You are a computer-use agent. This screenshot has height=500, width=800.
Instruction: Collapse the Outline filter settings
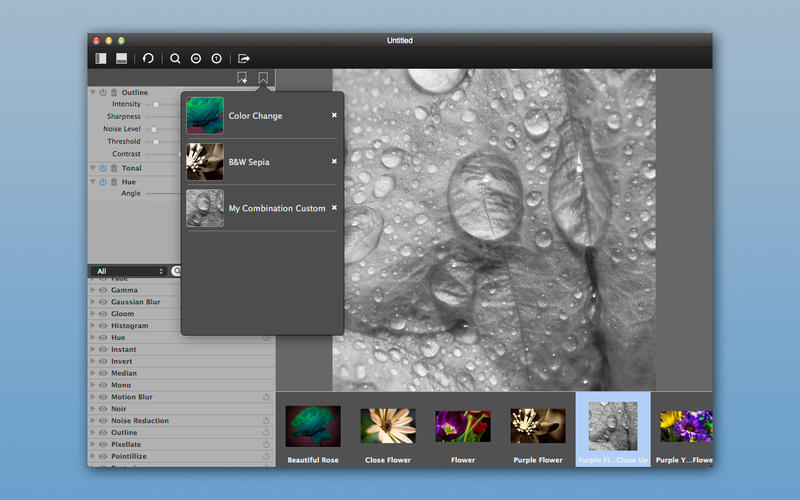92,93
